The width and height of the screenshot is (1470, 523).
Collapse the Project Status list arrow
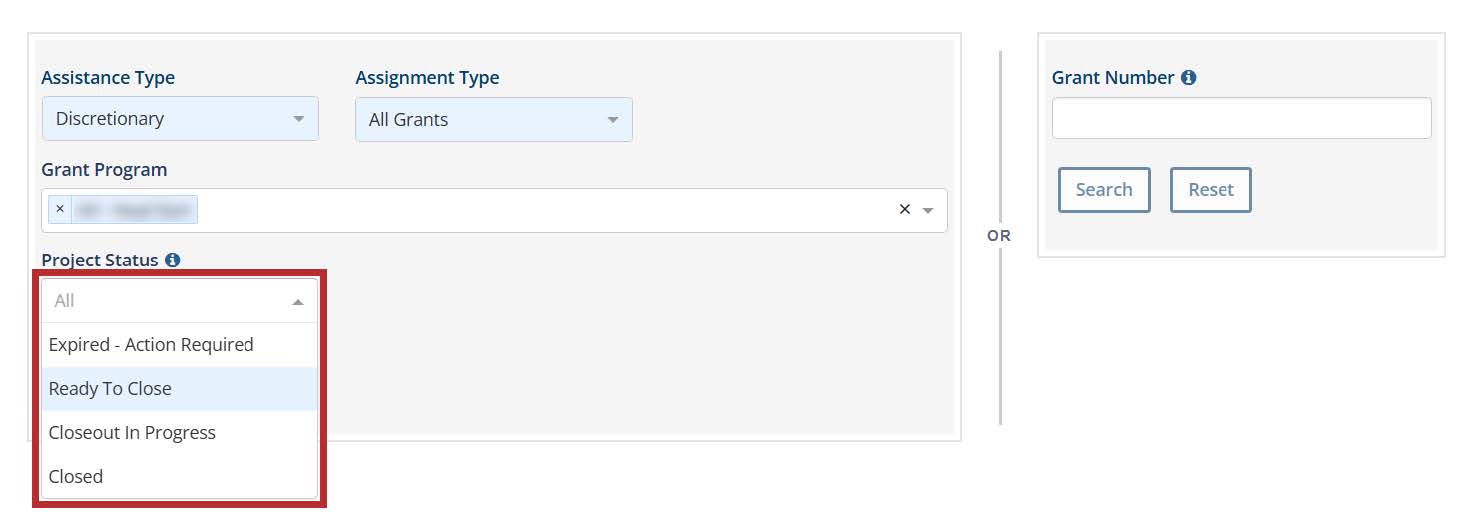[298, 301]
